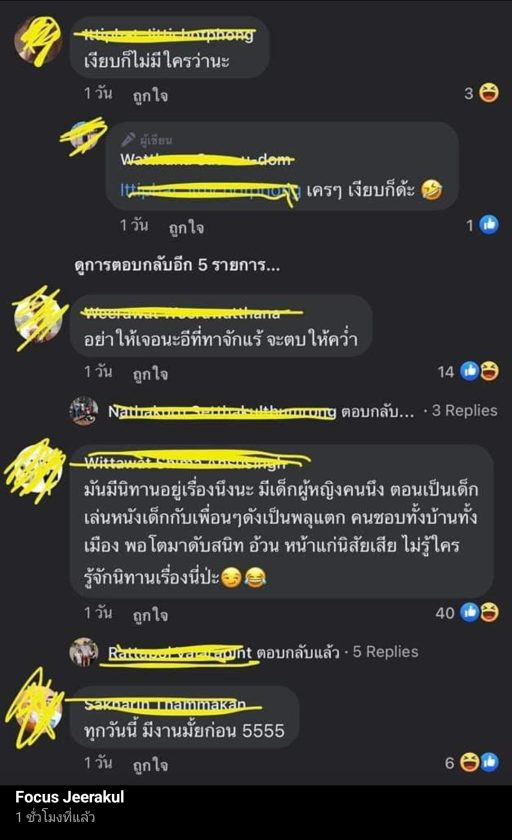Click the laughing reaction icon beside count 3
The width and height of the screenshot is (512, 840).
click(488, 93)
